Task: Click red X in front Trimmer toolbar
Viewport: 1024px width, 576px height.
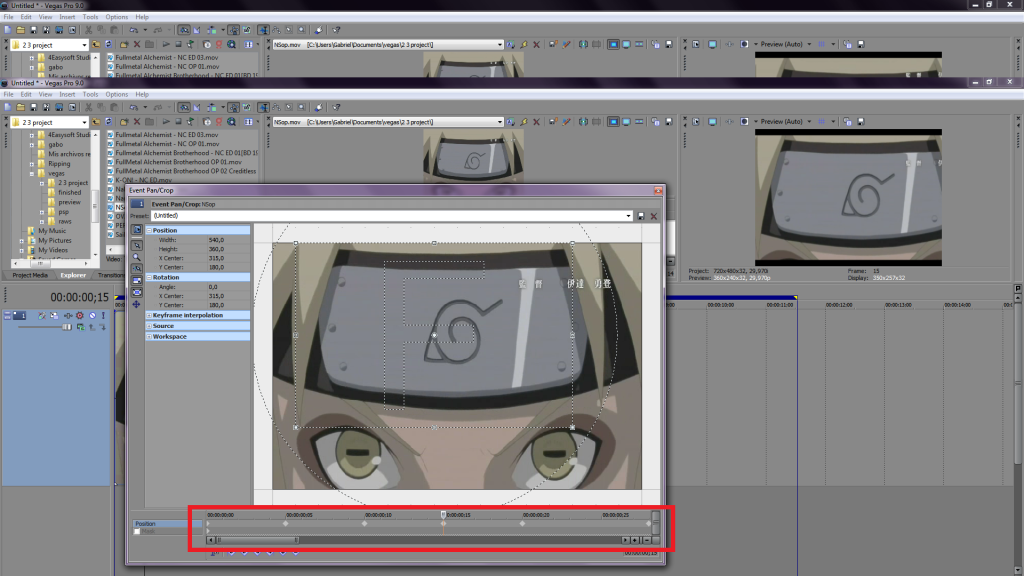Action: pos(537,122)
